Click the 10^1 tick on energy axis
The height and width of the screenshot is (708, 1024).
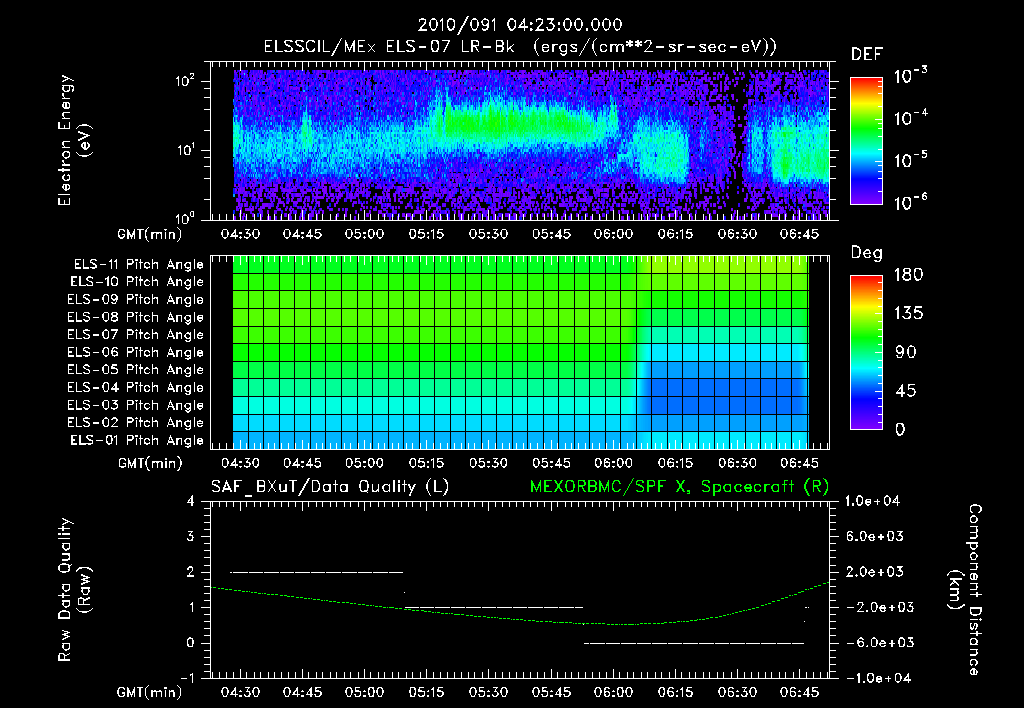pyautogui.click(x=185, y=150)
